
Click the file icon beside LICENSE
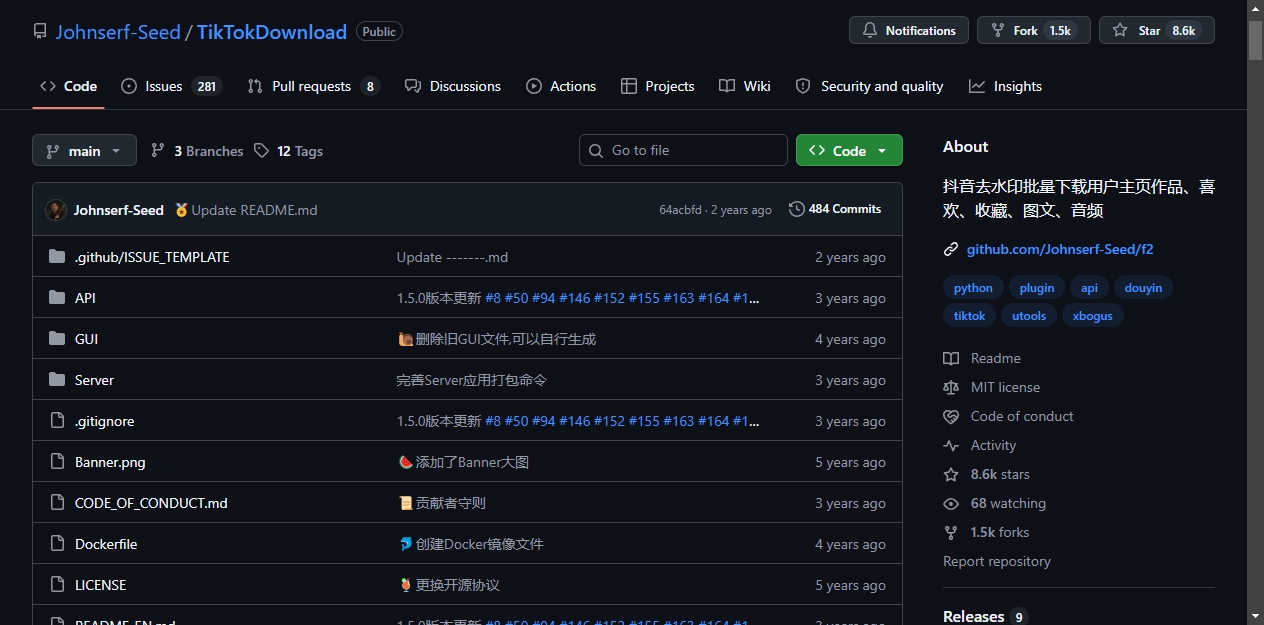pyautogui.click(x=57, y=585)
